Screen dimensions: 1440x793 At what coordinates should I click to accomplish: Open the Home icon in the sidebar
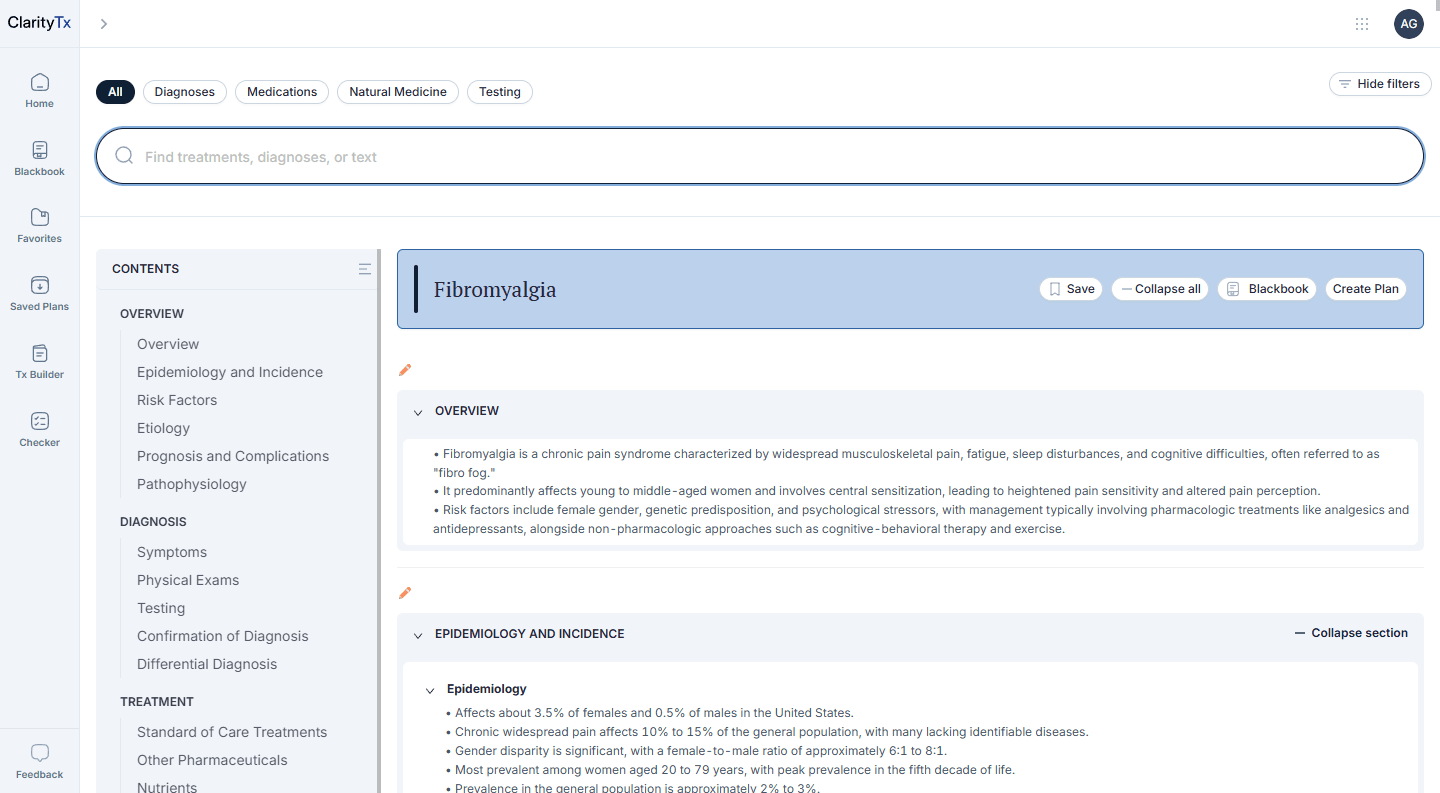(39, 88)
